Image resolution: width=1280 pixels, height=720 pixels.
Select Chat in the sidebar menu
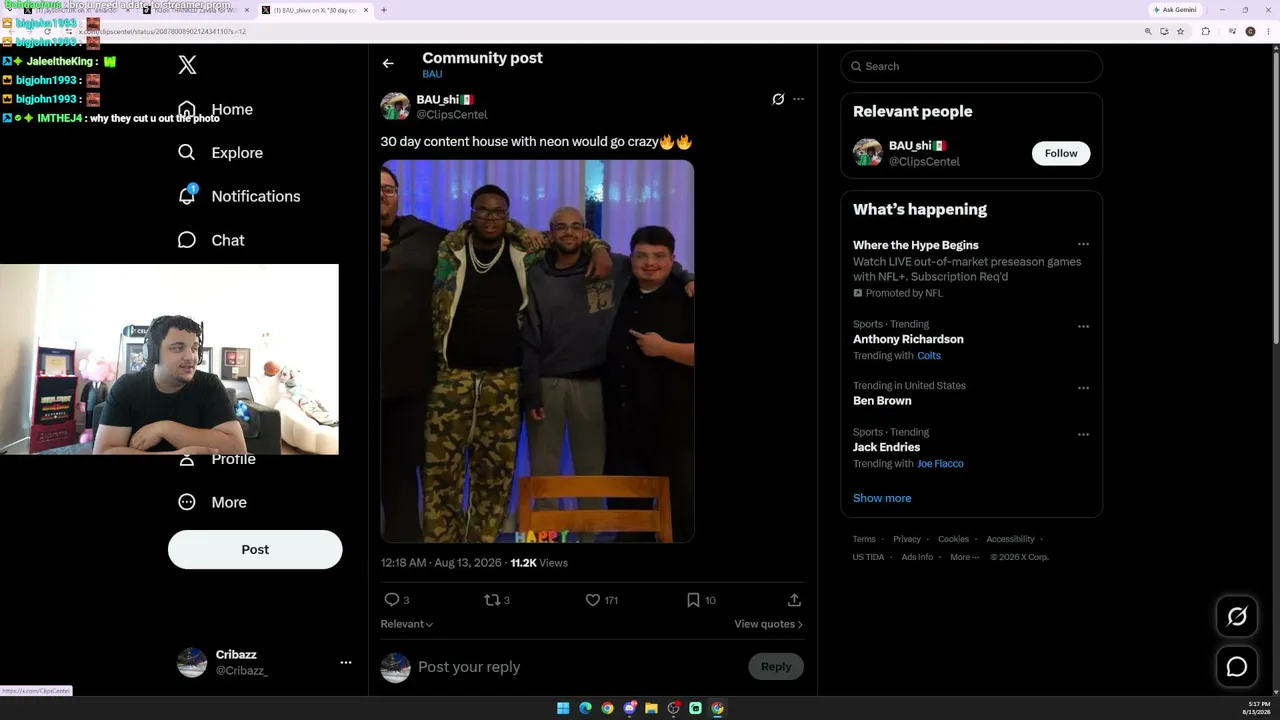[228, 240]
